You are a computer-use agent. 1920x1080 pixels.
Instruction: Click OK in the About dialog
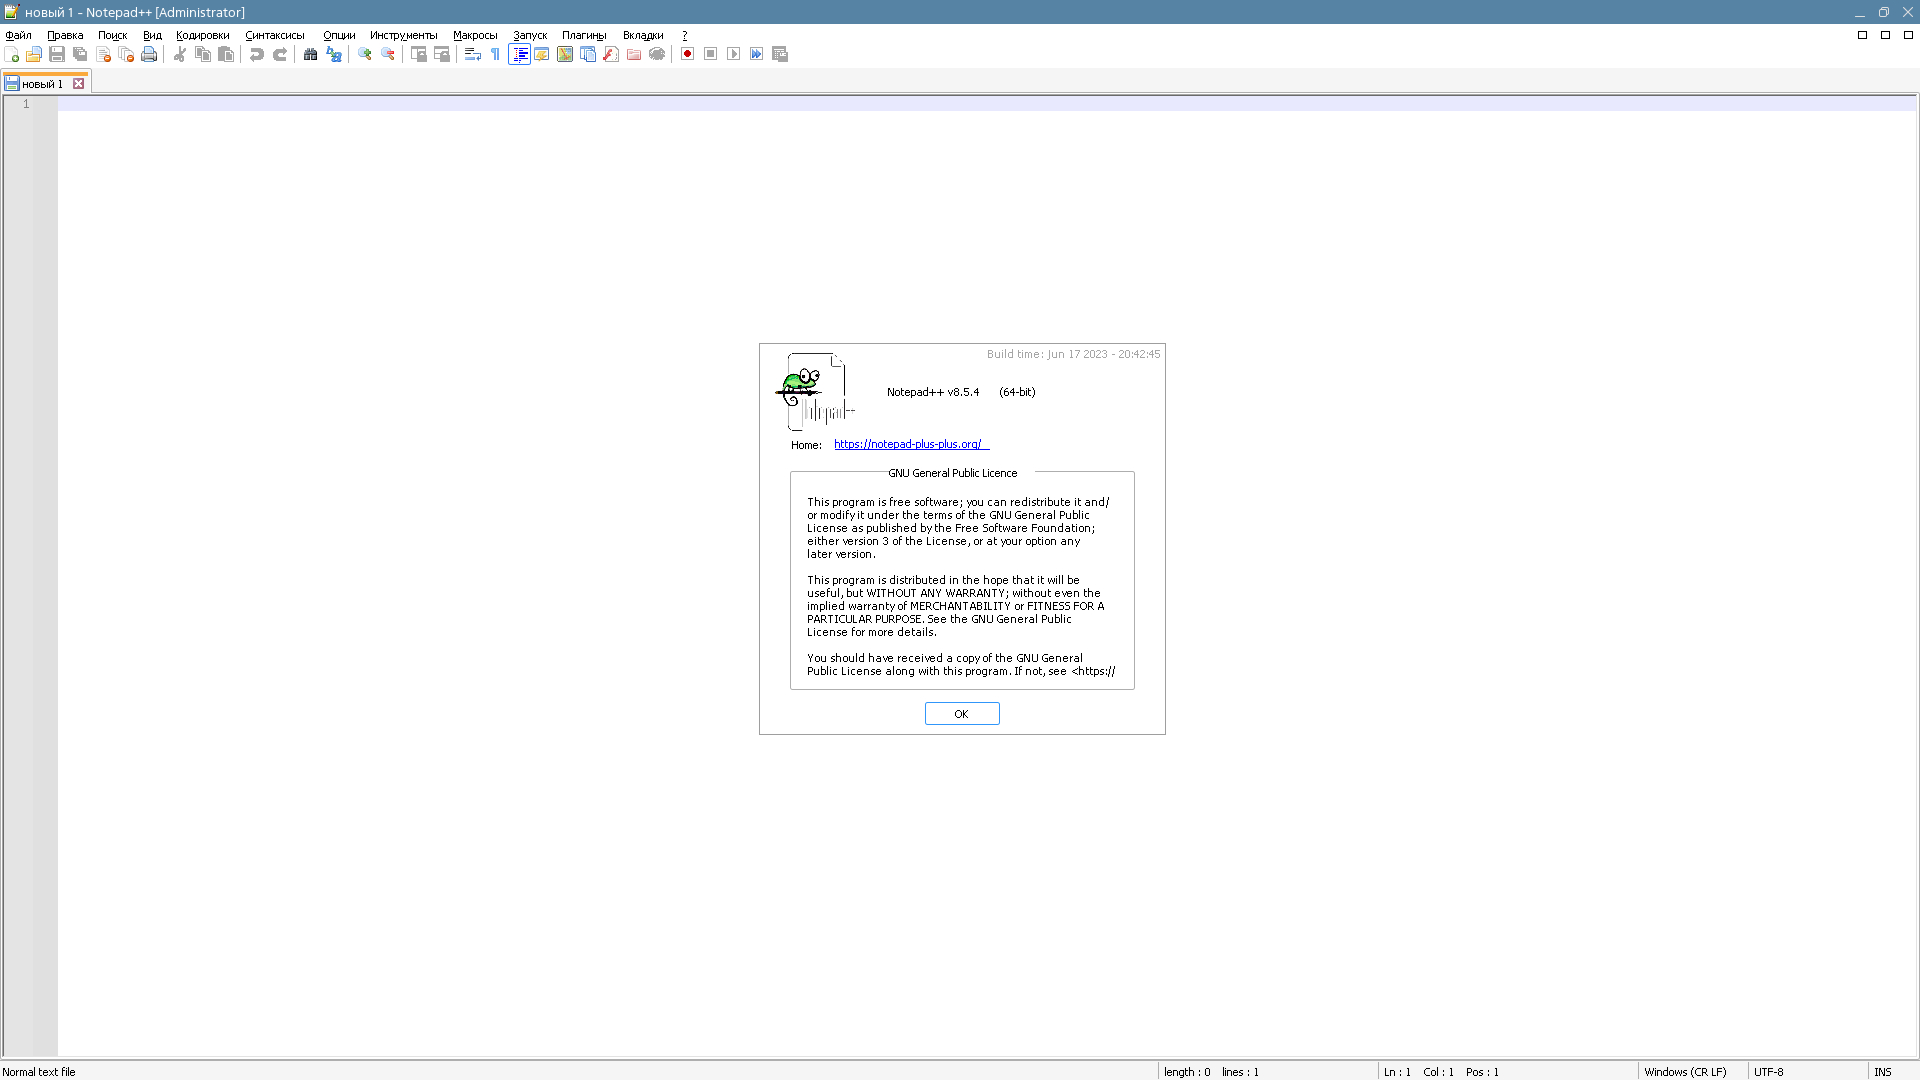[962, 713]
